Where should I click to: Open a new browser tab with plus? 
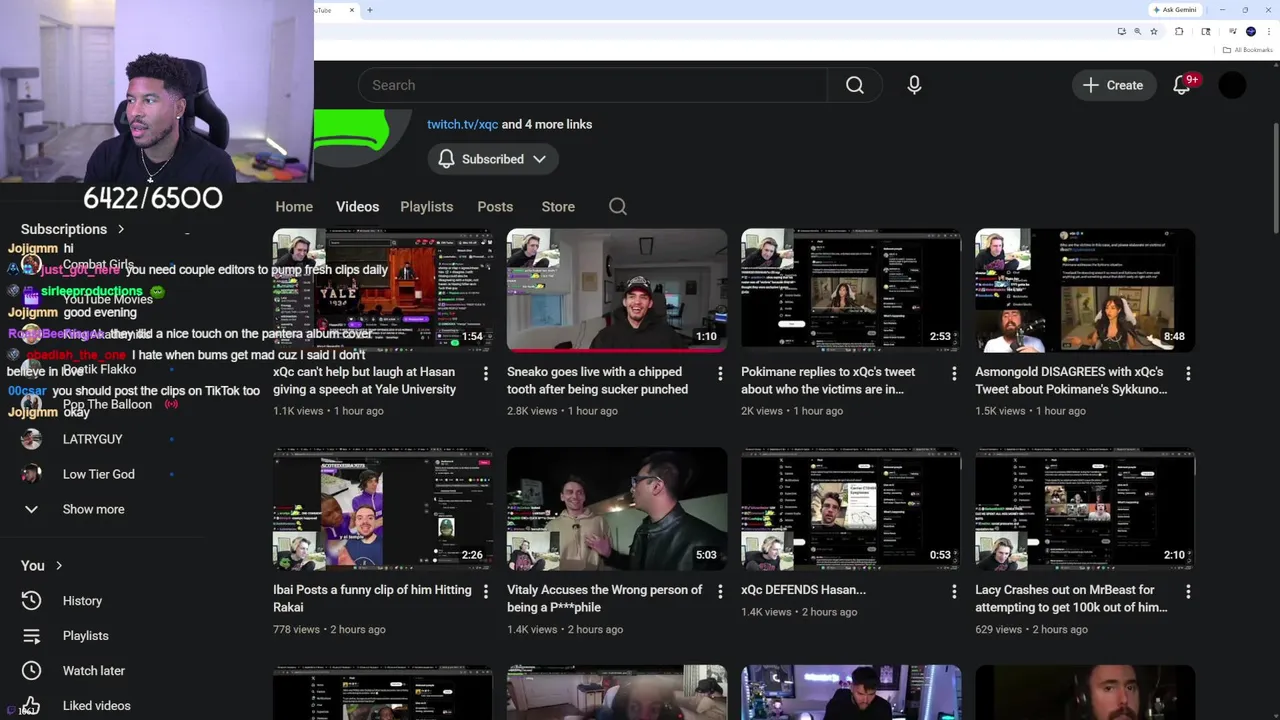click(370, 10)
